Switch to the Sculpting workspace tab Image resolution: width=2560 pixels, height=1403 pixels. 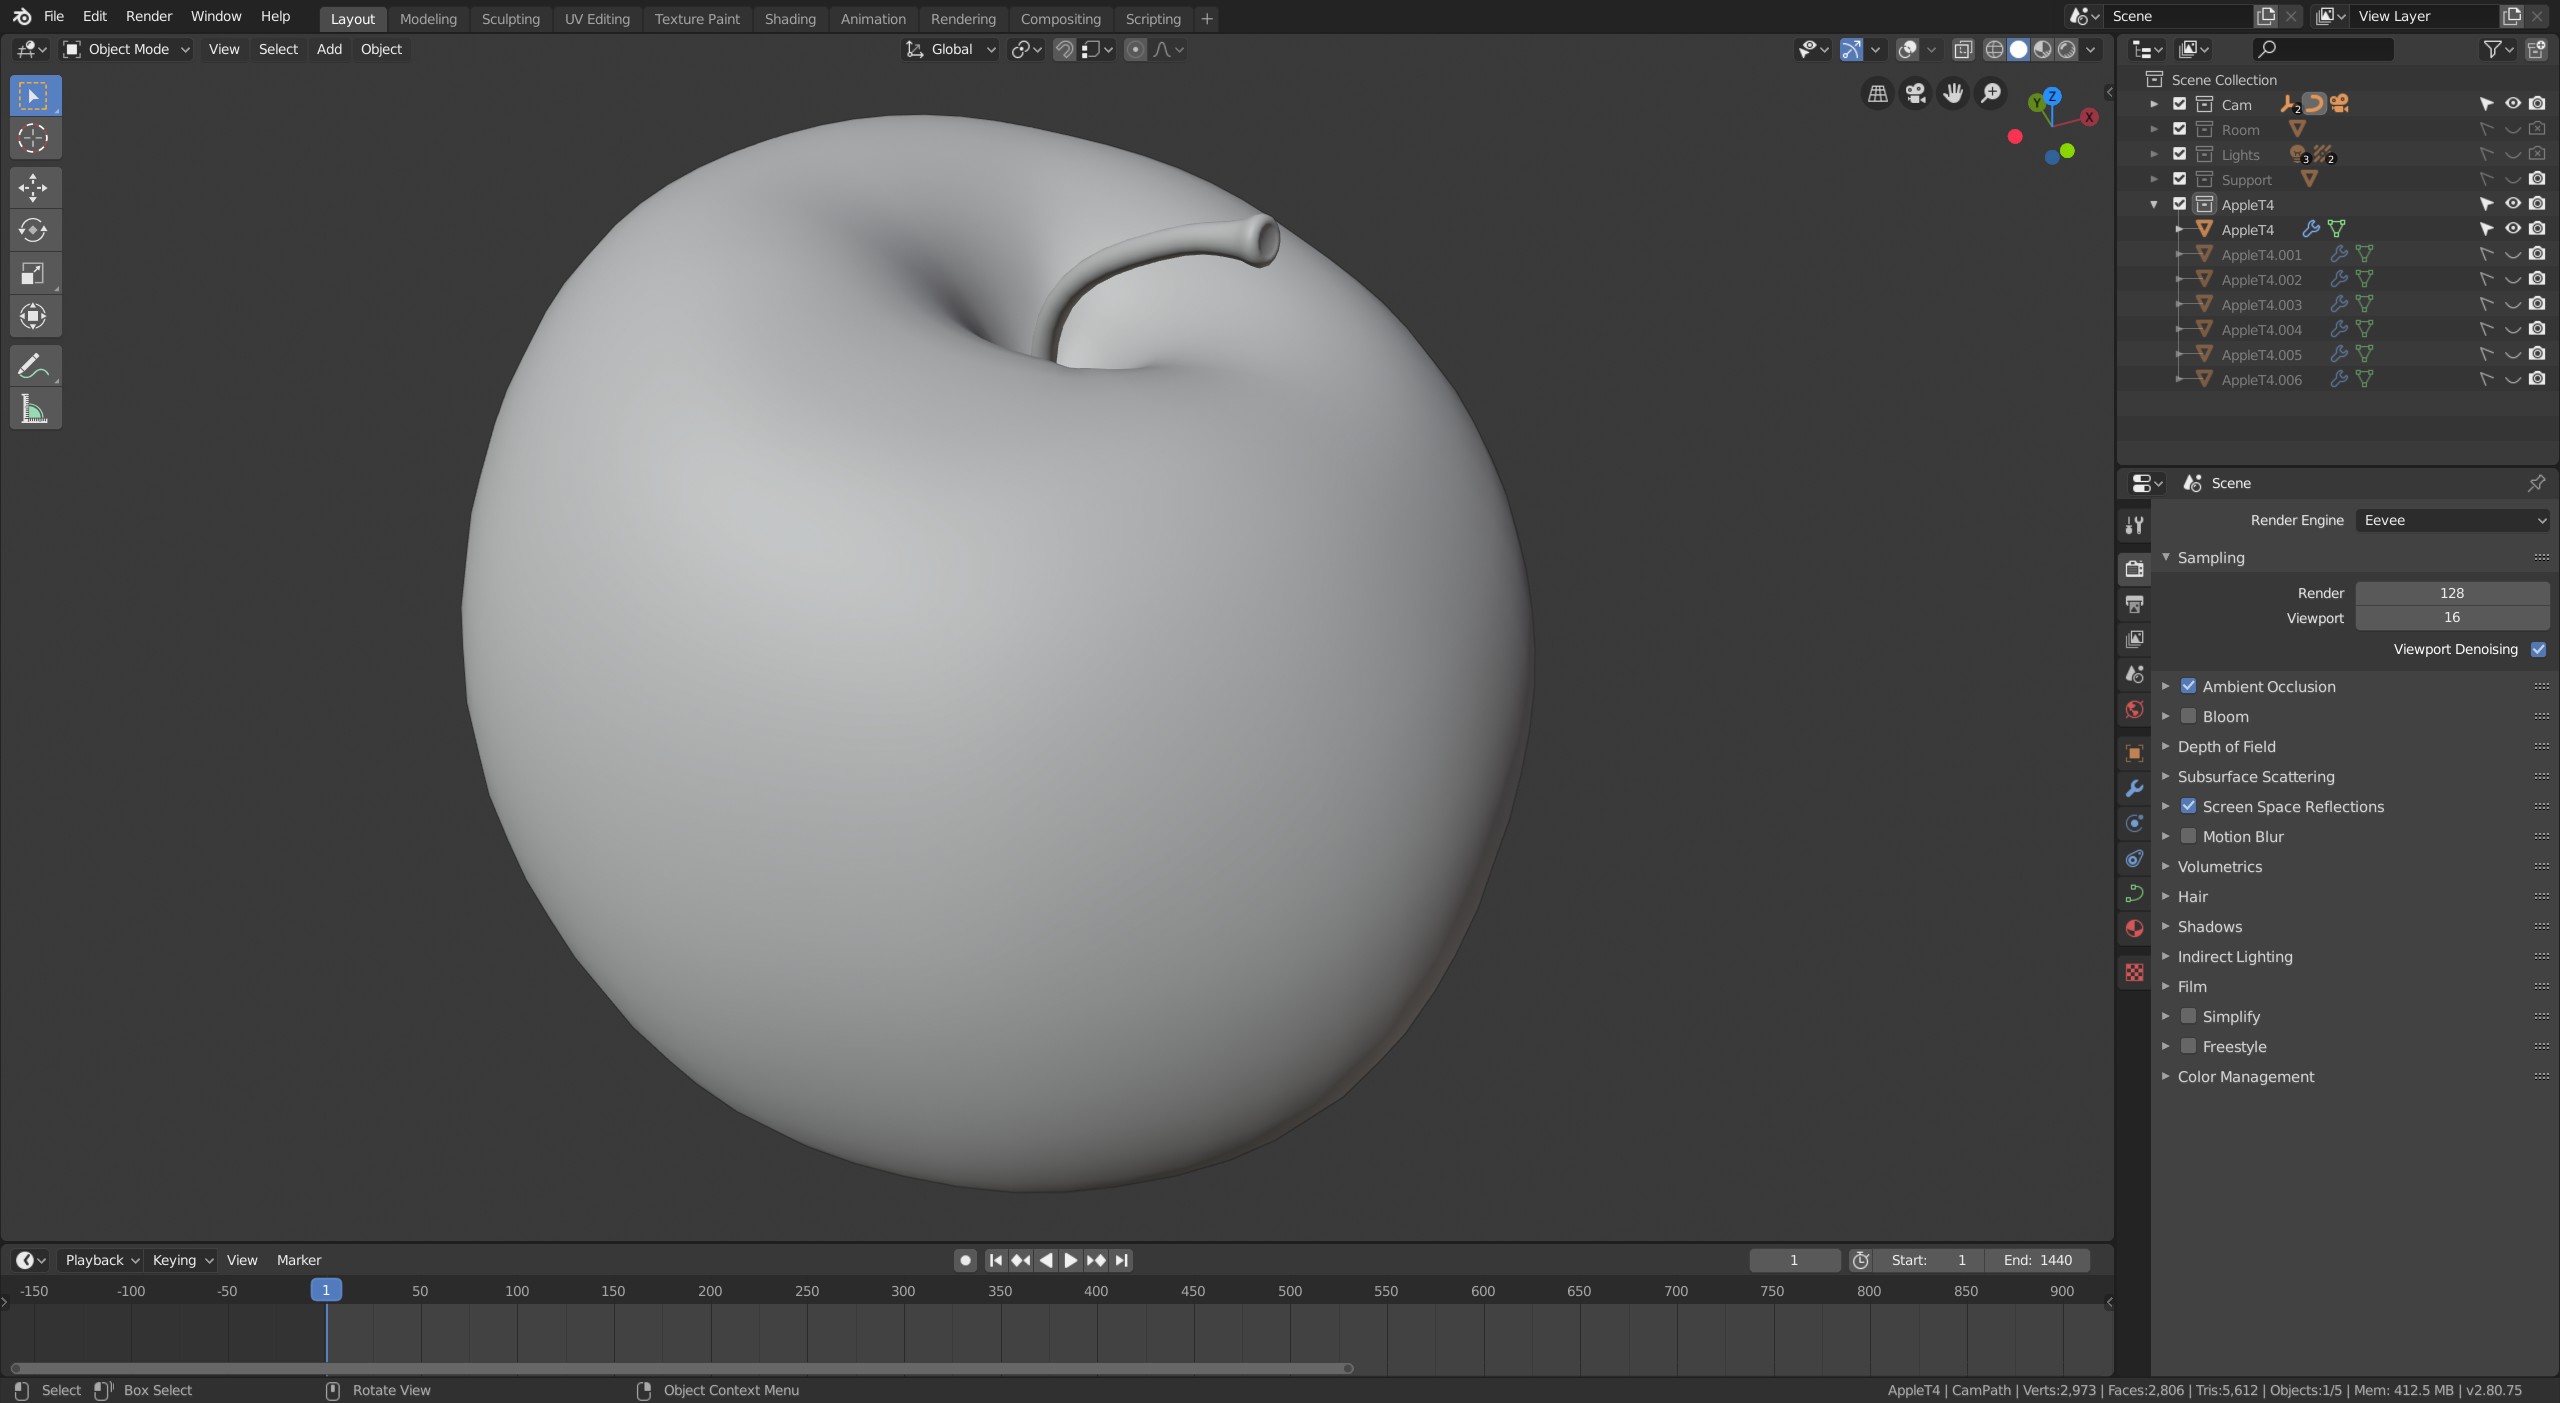tap(510, 18)
